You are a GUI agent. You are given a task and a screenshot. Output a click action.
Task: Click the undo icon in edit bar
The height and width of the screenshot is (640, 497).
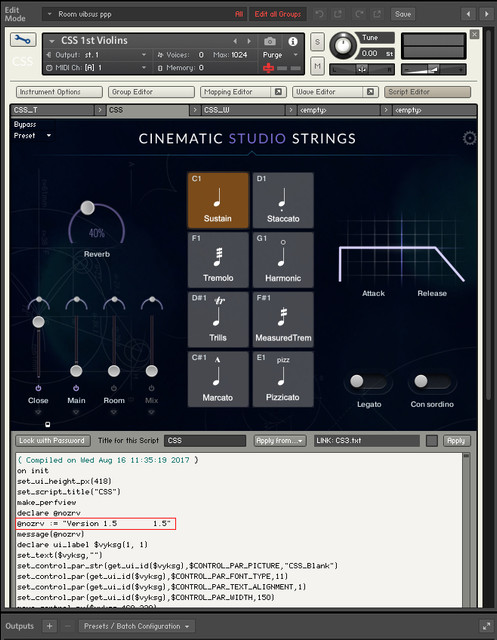point(320,14)
